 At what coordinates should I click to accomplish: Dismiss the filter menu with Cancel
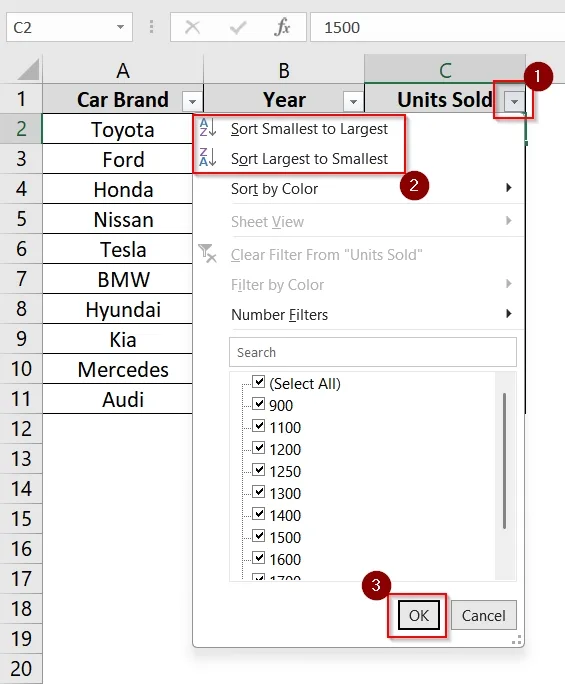483,615
